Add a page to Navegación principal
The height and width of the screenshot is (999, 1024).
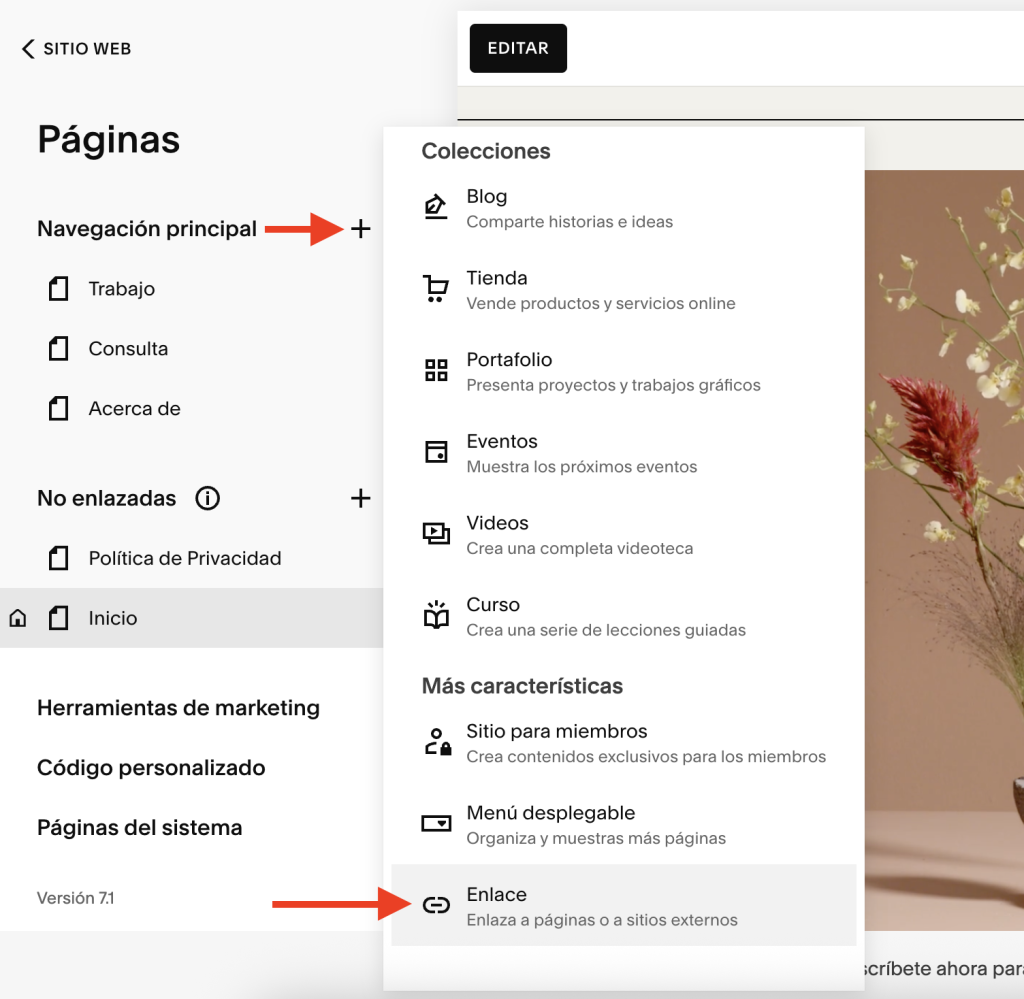[360, 229]
